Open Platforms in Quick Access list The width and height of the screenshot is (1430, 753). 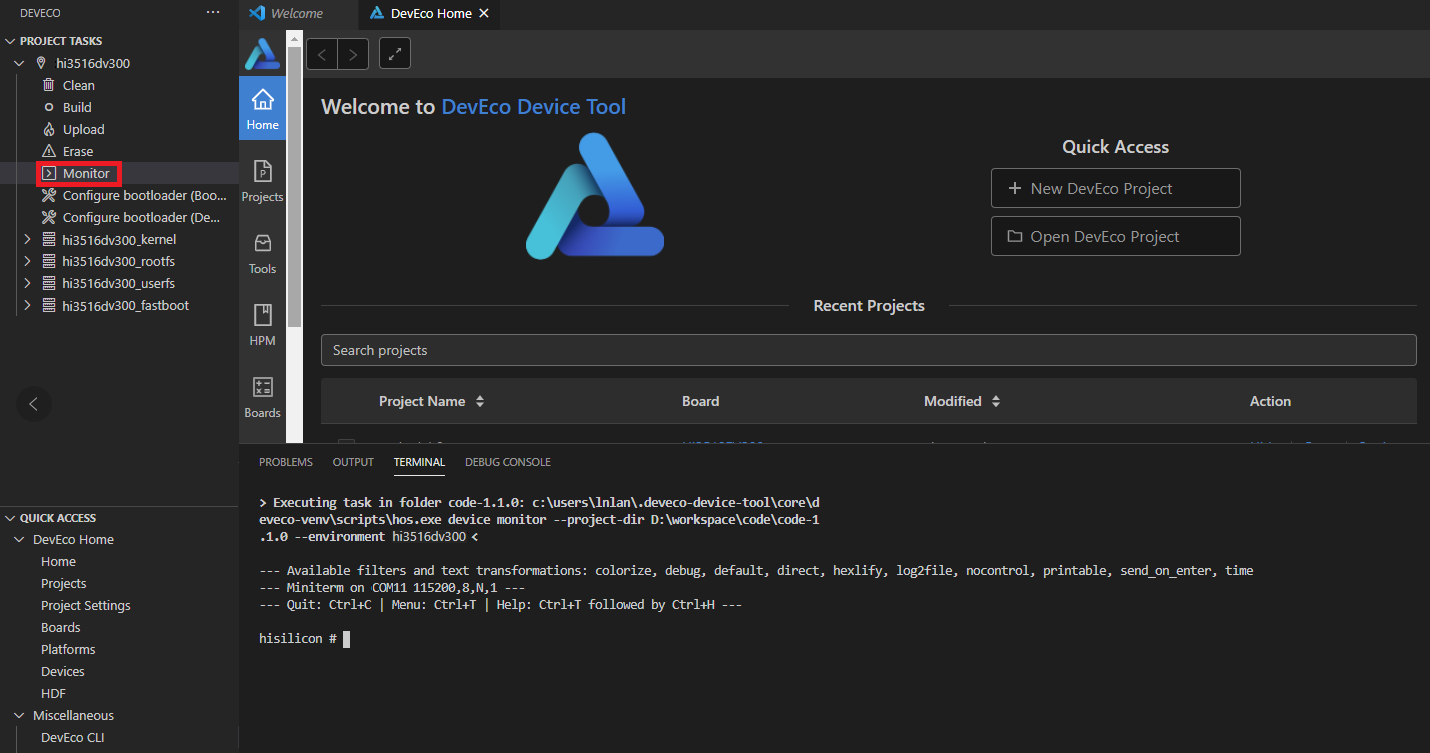(x=68, y=649)
